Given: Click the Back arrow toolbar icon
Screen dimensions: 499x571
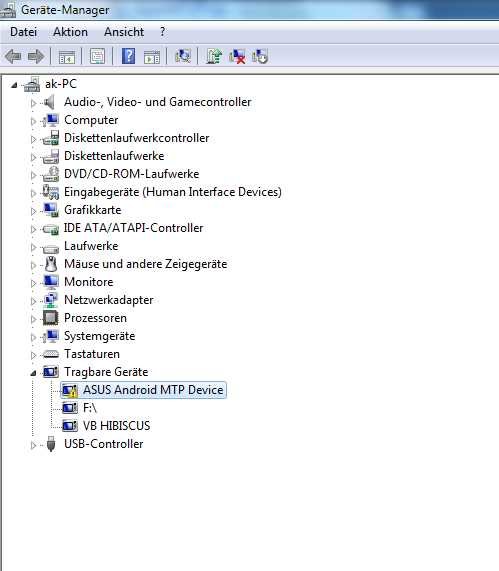Looking at the screenshot, I should click(13, 56).
